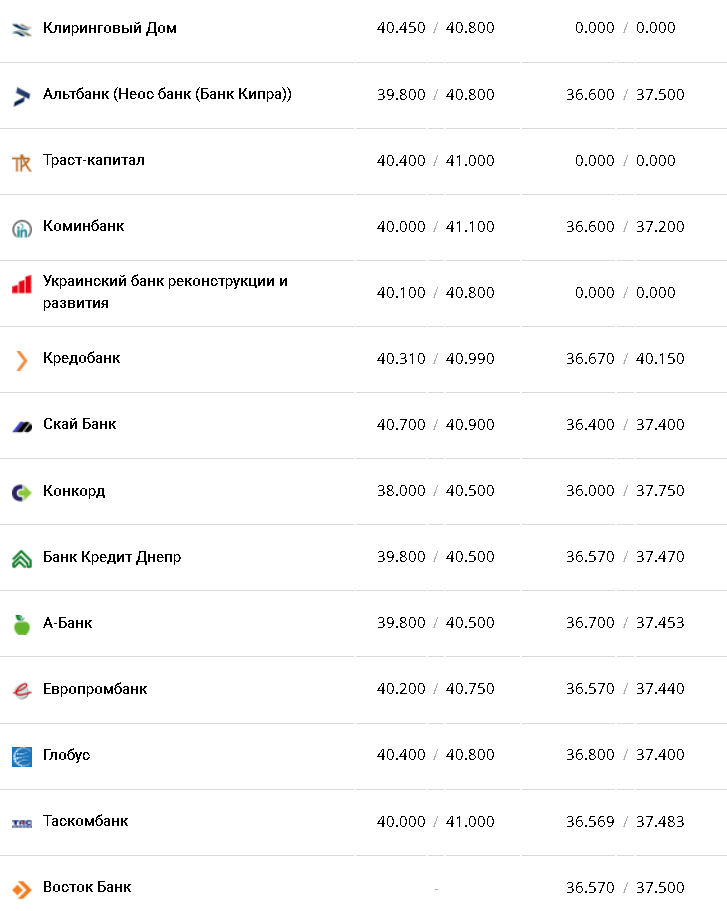Click Скай Банк rate 40.700 / 40.900
727x911 pixels.
(435, 425)
